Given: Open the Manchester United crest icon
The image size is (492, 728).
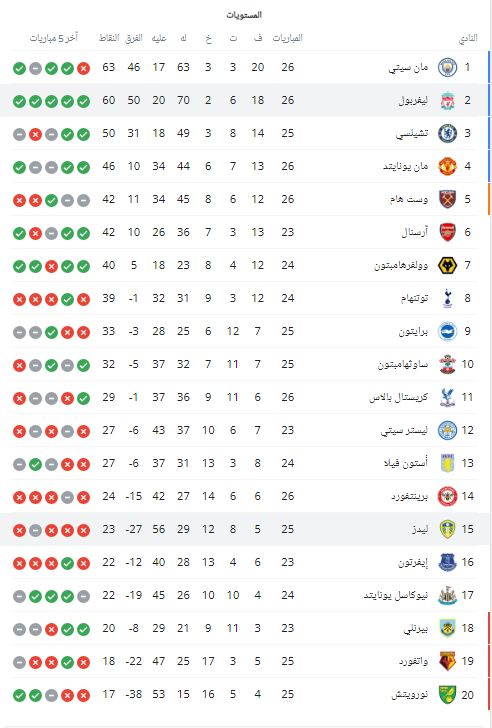Looking at the screenshot, I should 447,166.
